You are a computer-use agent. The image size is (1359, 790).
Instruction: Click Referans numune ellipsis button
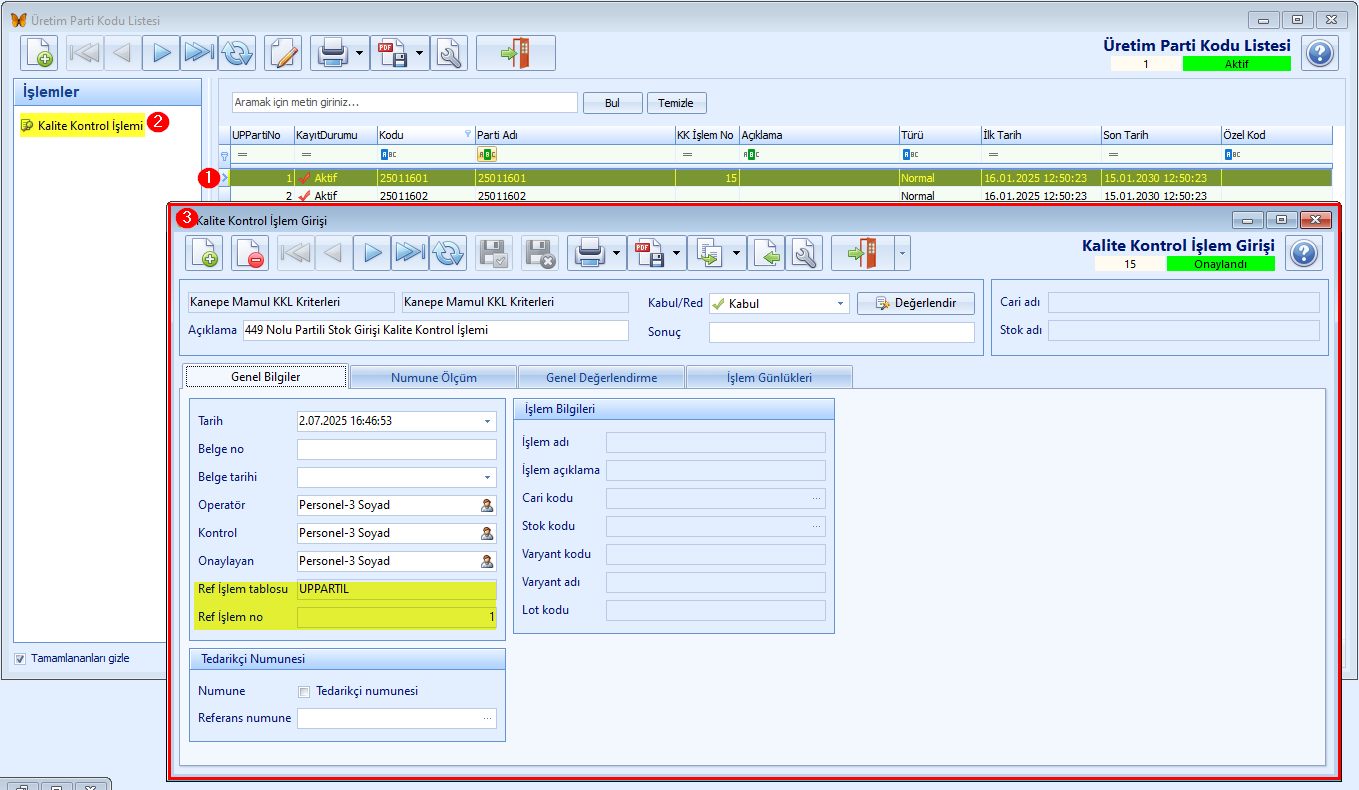[488, 718]
